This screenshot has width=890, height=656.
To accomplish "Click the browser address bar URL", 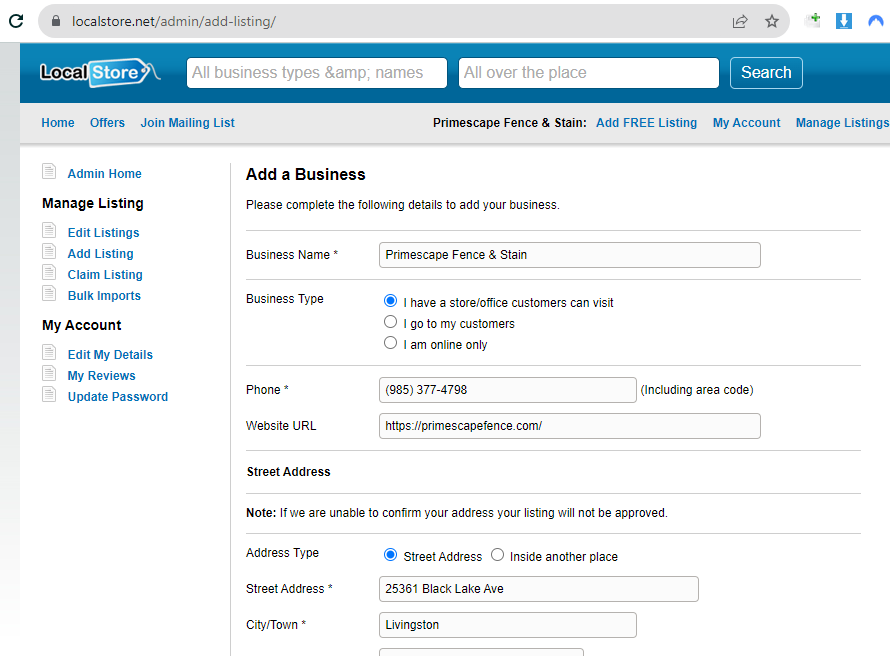I will coord(174,22).
